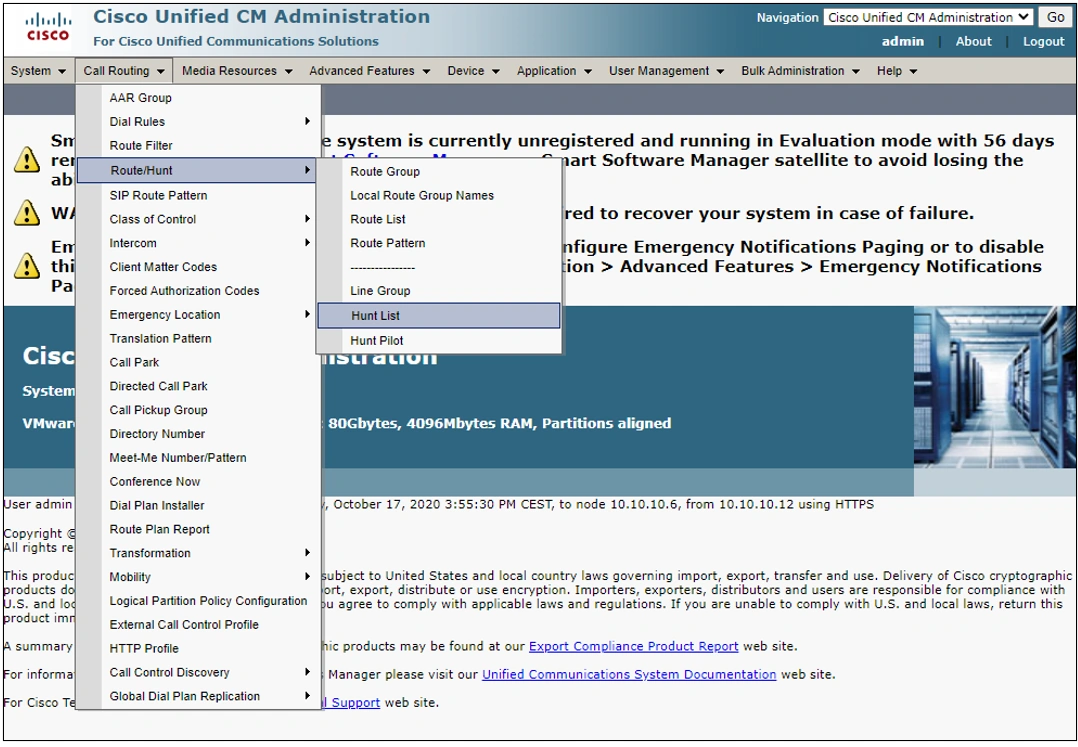1078x747 pixels.
Task: Select Dial Plan Installer entry
Action: 197,505
